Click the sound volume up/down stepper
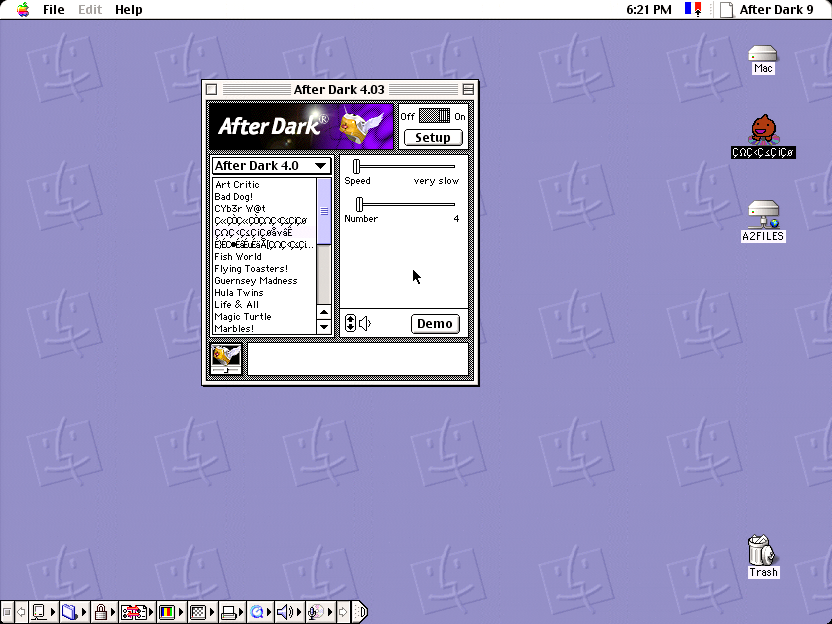Screen dimensions: 832x624 pyautogui.click(x=350, y=323)
